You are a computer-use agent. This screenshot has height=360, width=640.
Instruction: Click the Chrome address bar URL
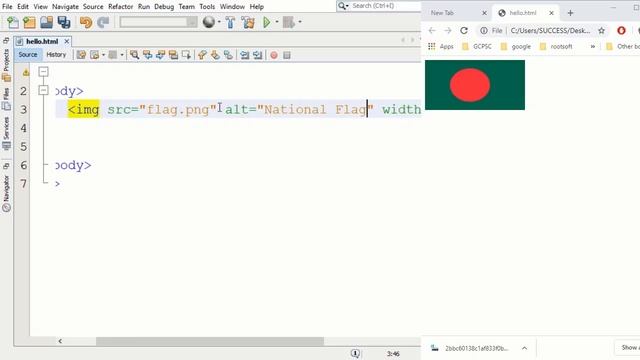[550, 31]
